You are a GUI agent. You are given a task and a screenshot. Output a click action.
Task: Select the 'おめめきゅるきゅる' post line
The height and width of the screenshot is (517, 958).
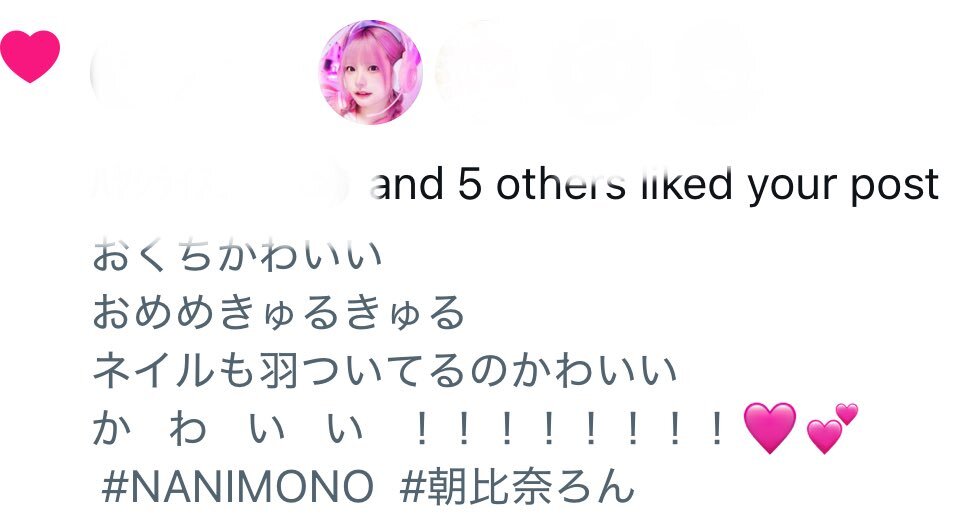[x=279, y=312]
